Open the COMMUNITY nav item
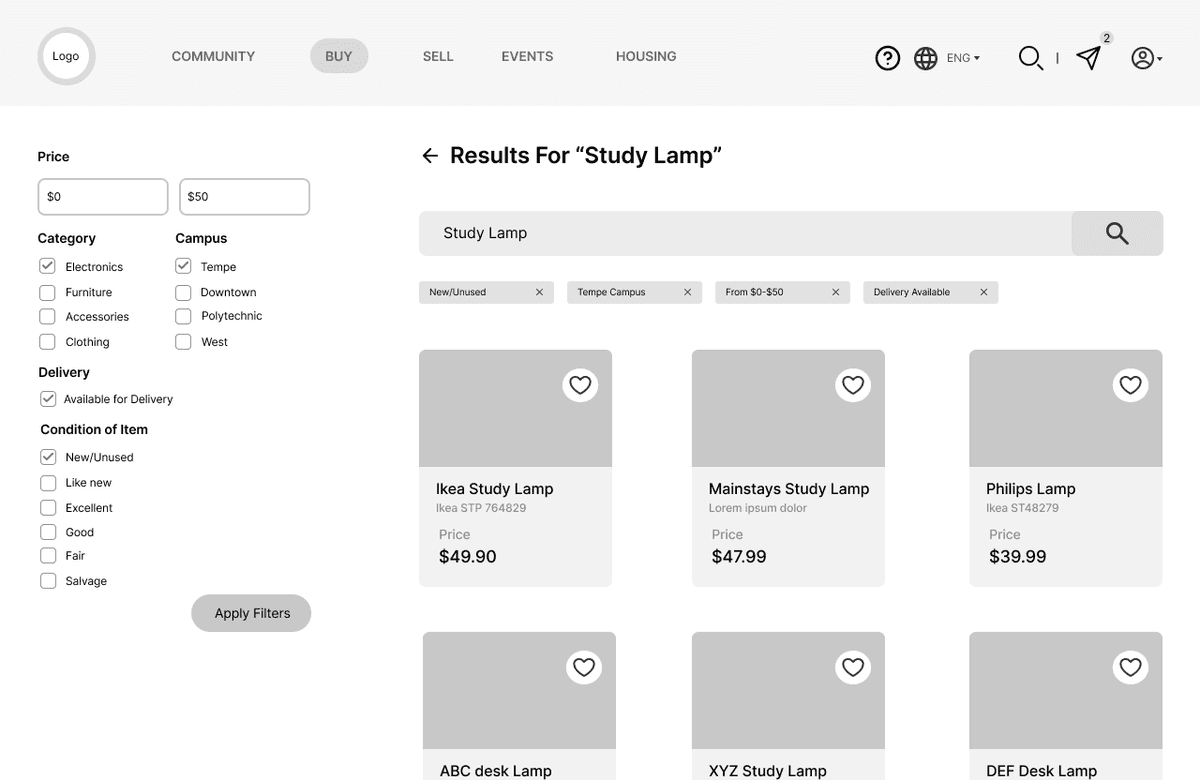Viewport: 1200px width, 780px height. click(x=213, y=56)
